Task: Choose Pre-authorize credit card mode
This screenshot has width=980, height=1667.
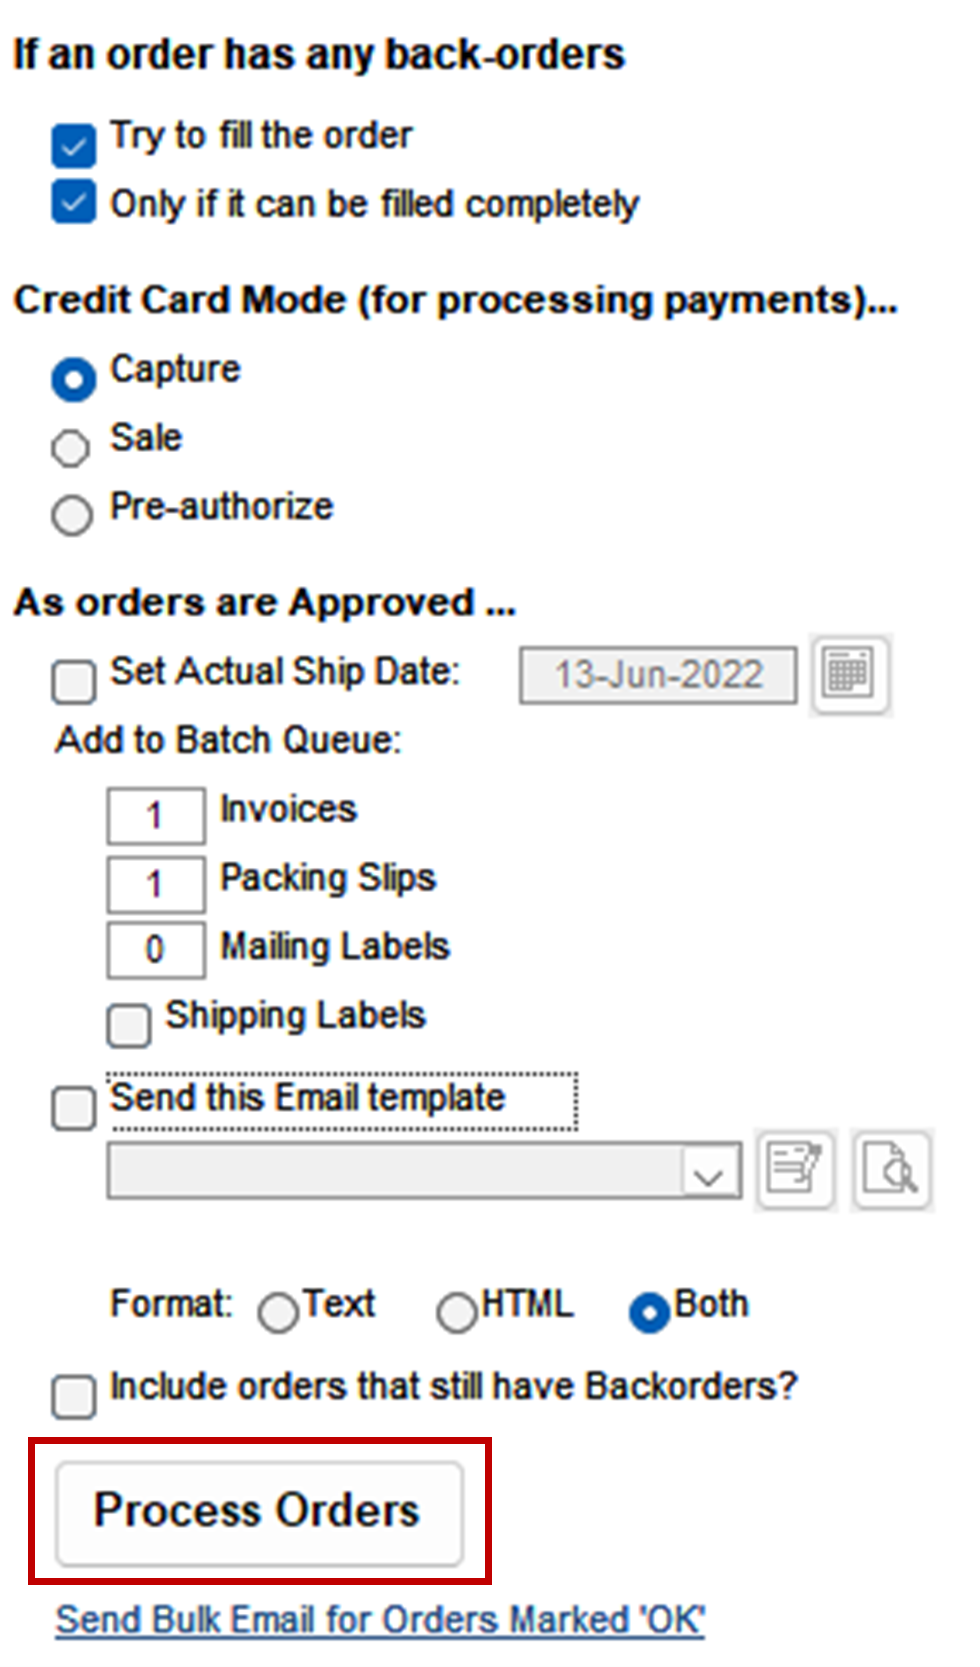Action: [71, 515]
